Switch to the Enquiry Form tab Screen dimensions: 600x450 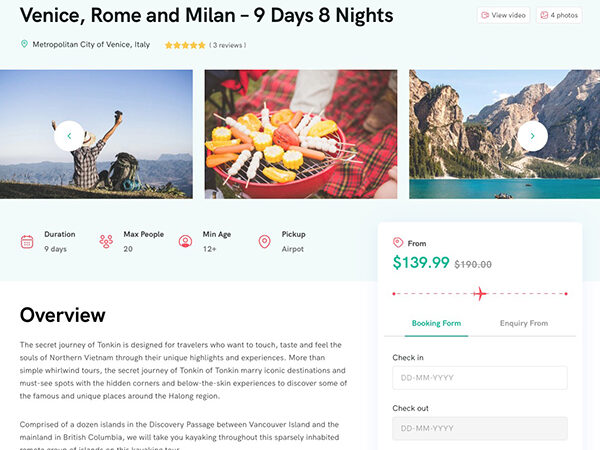(524, 323)
